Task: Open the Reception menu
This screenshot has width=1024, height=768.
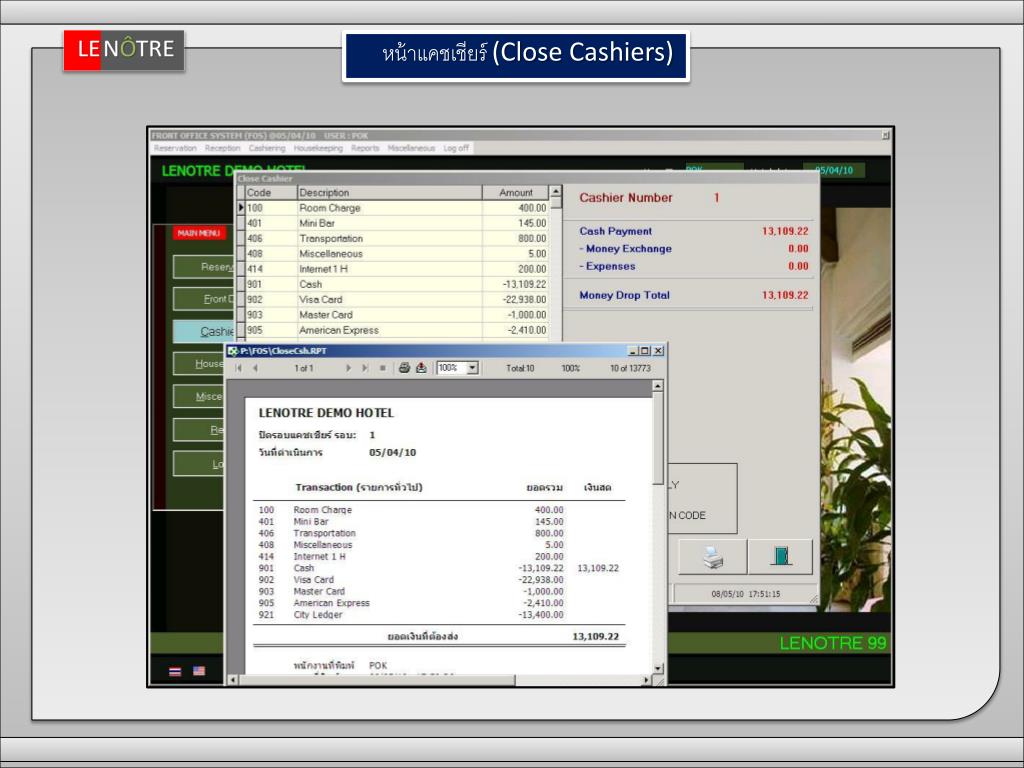Action: [223, 148]
